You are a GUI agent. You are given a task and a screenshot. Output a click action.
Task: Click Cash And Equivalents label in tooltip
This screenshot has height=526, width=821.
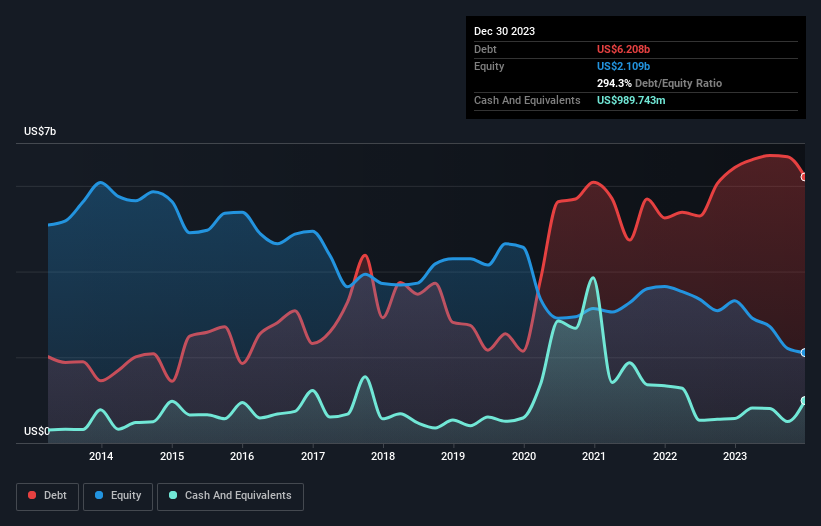[x=527, y=100]
